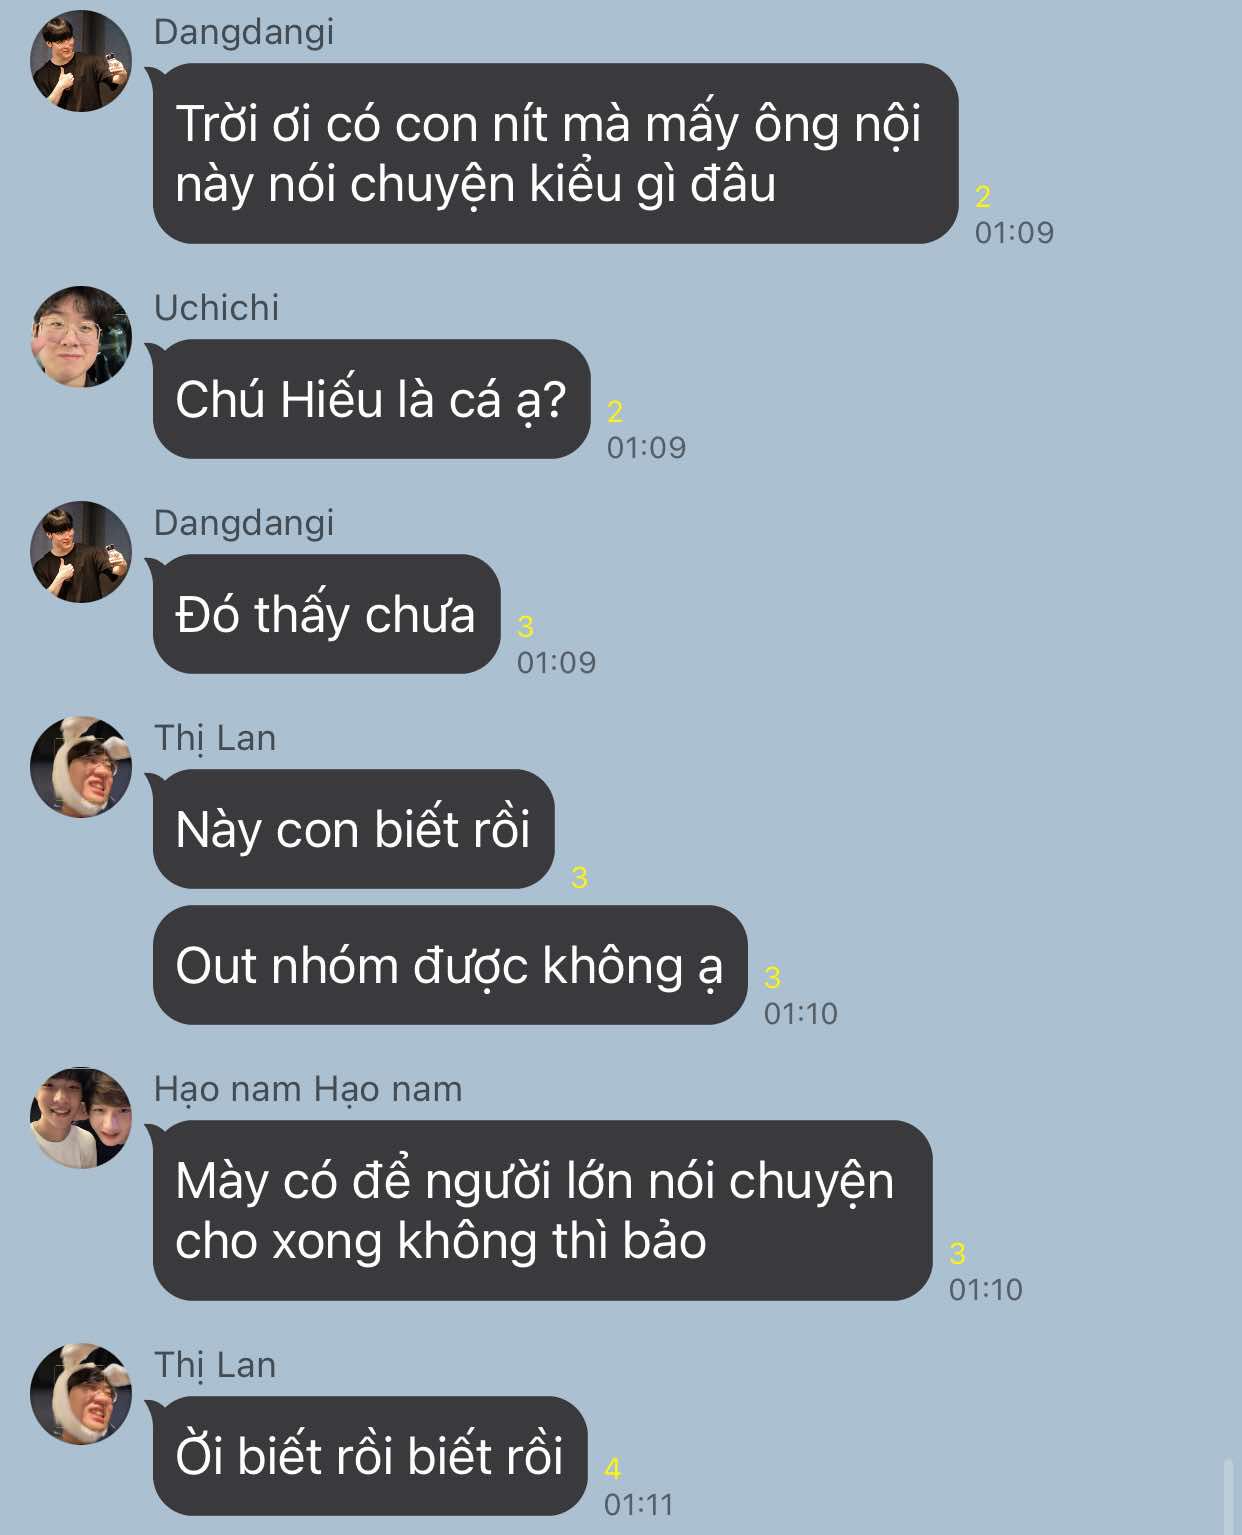Click the Uchichi sender name

(x=216, y=307)
